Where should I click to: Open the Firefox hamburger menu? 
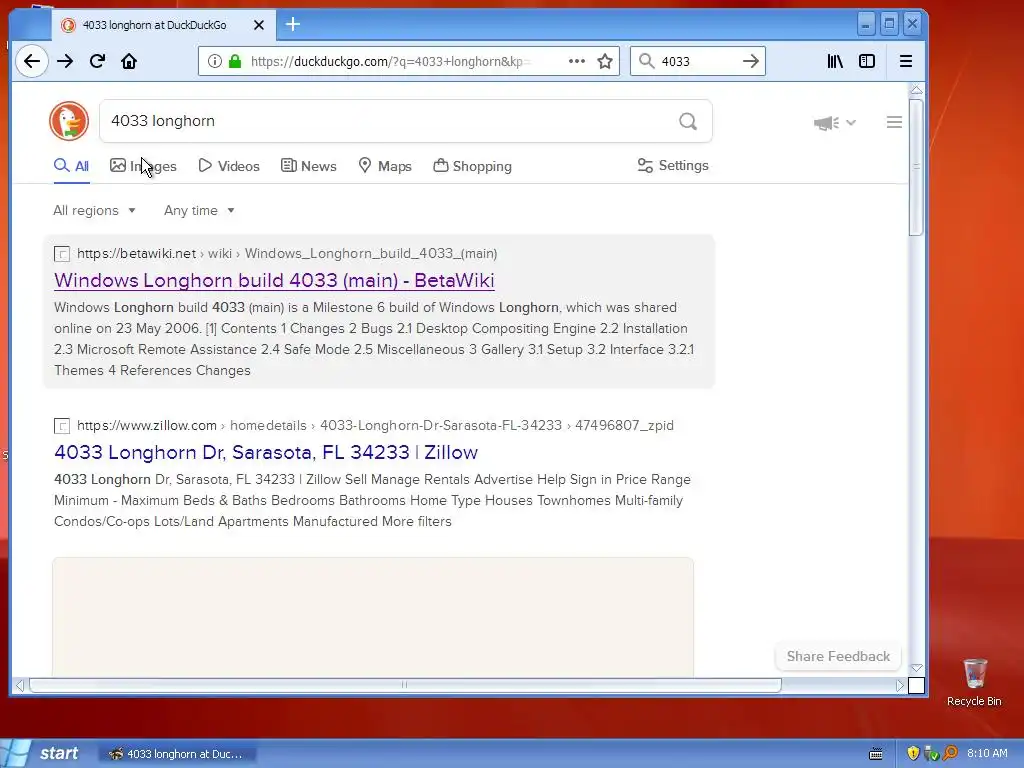906,61
